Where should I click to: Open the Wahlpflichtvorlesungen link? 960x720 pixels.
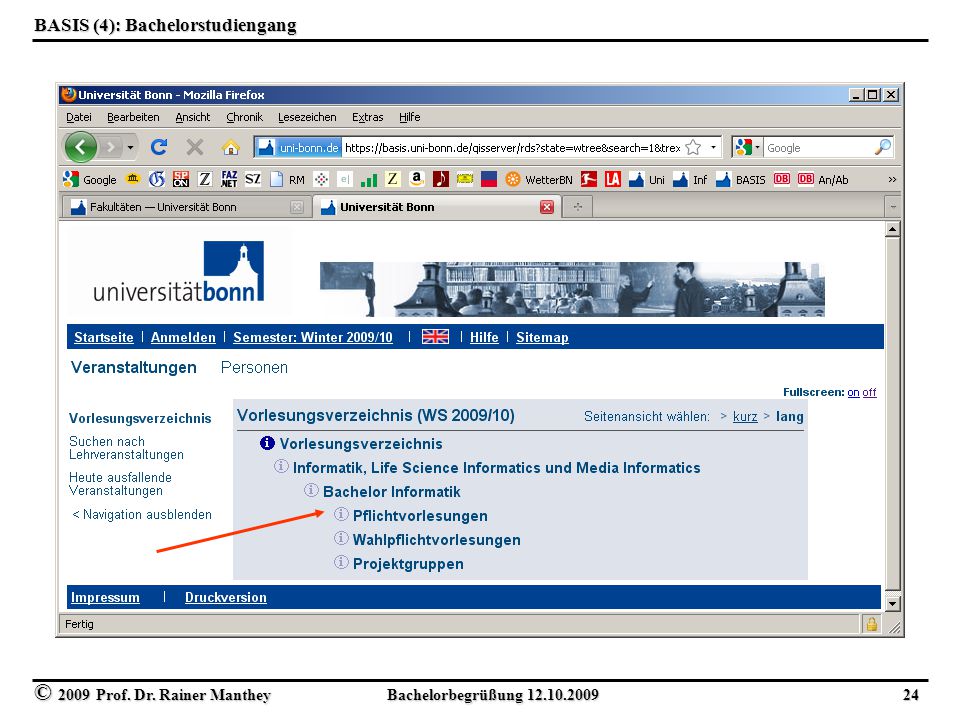[x=437, y=539]
